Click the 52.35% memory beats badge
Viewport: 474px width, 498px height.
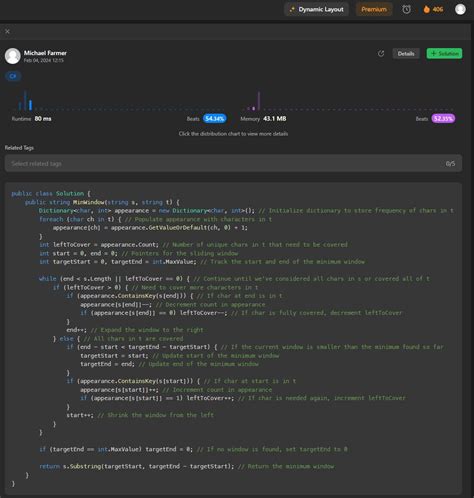pos(443,119)
